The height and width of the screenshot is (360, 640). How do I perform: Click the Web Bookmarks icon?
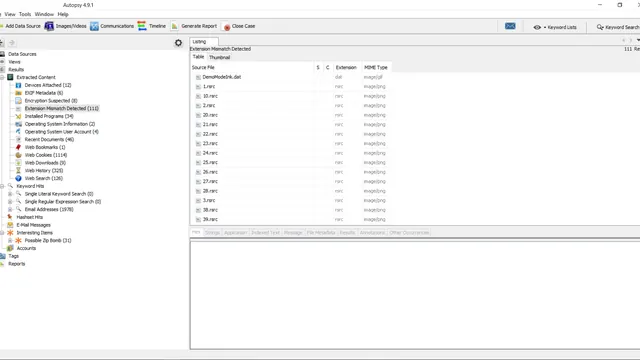click(x=18, y=147)
